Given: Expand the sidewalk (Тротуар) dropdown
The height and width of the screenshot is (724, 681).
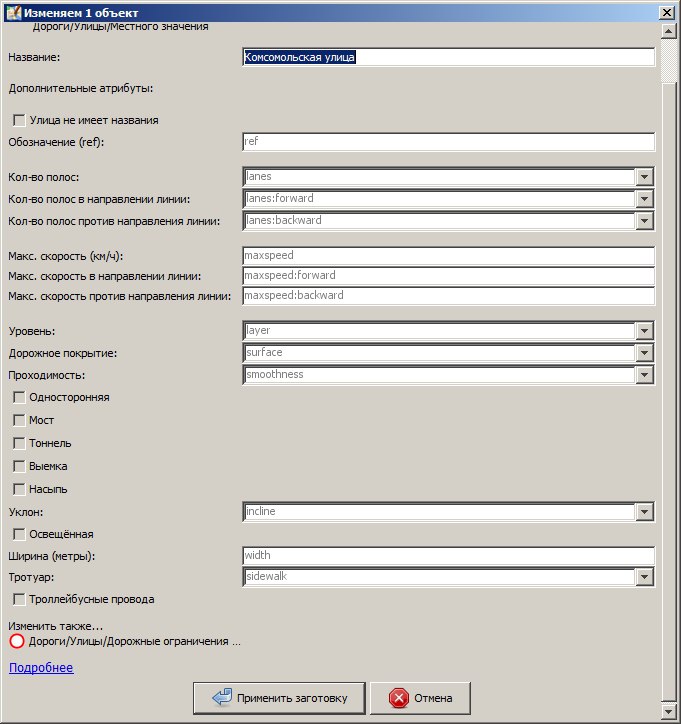Looking at the screenshot, I should (644, 577).
